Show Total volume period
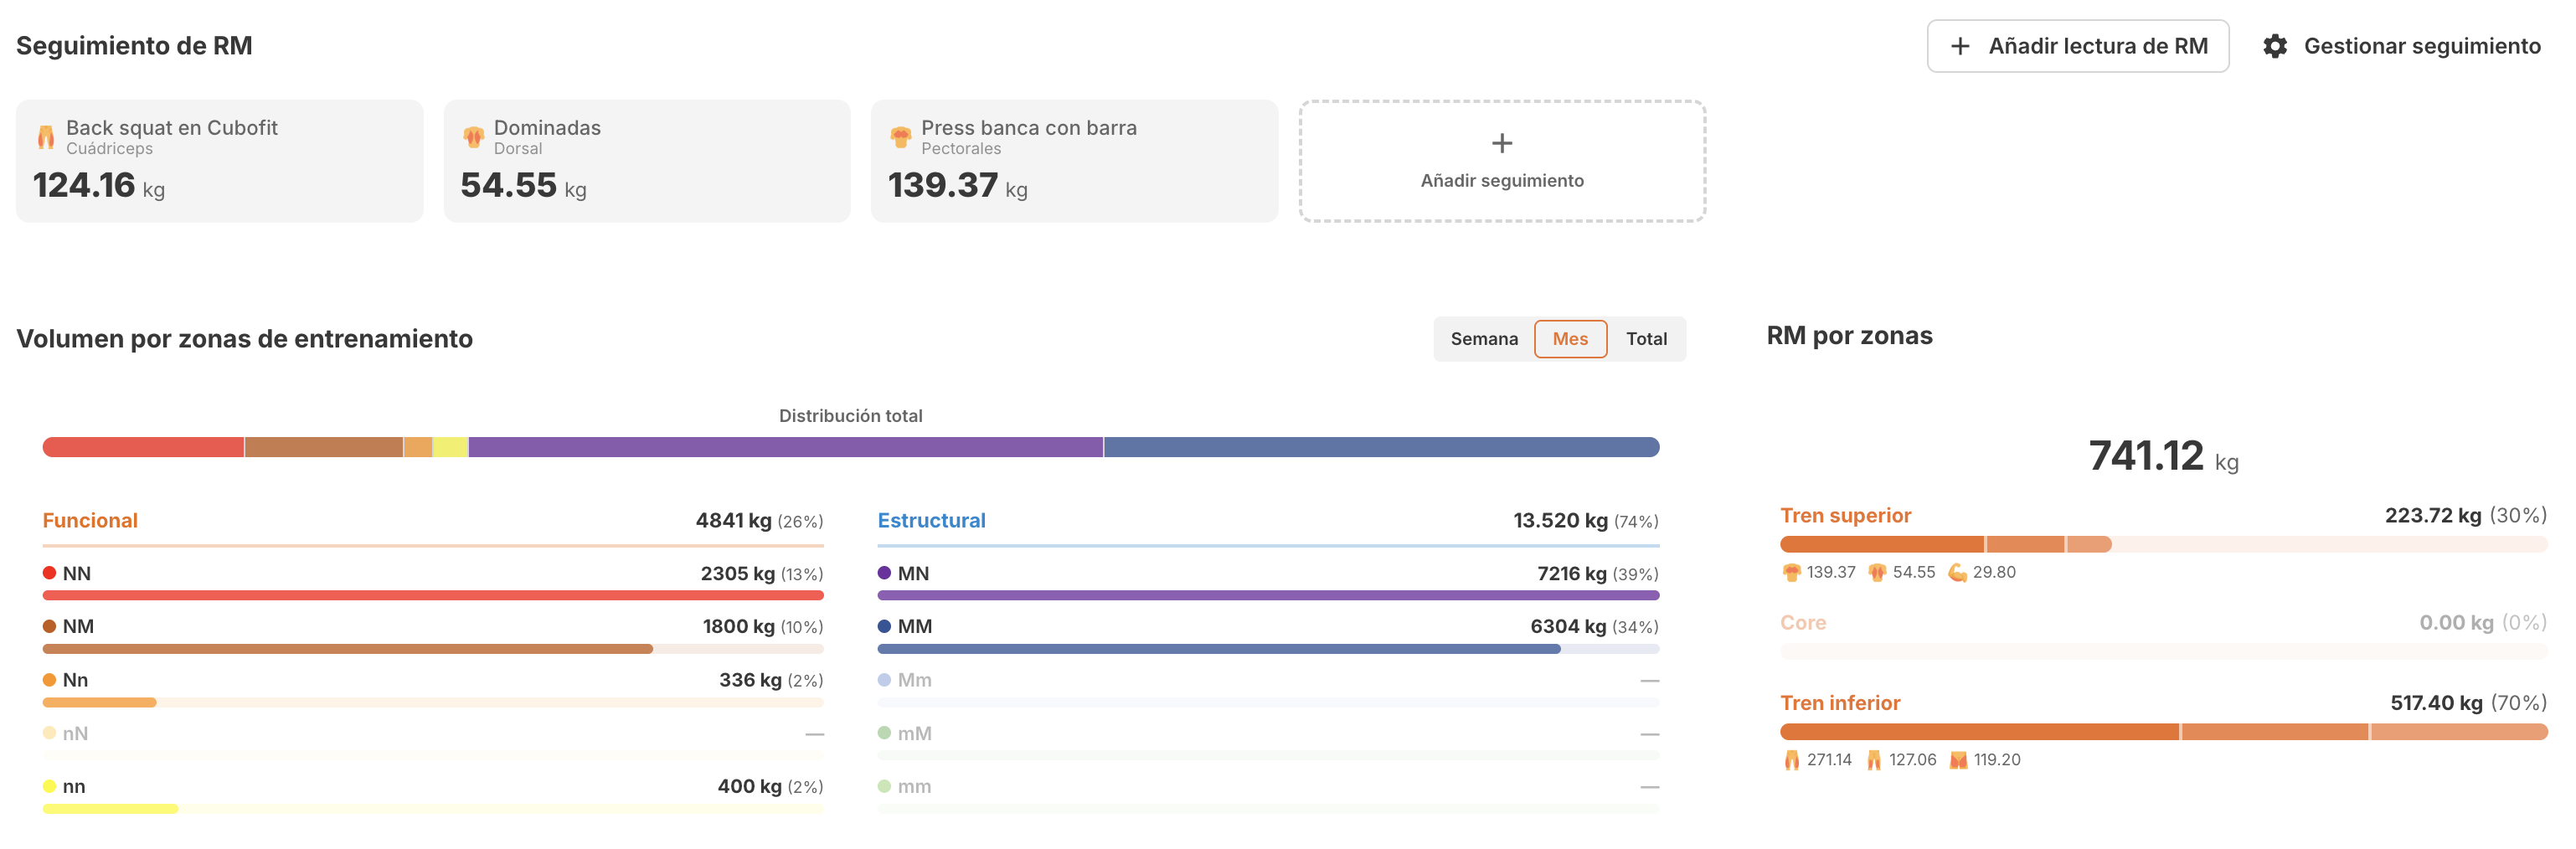The width and height of the screenshot is (2576, 849). [x=1645, y=339]
